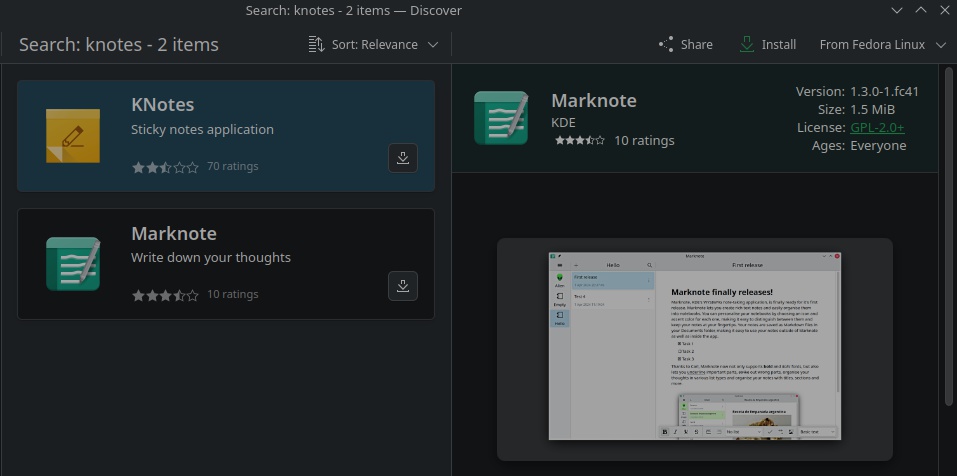The image size is (957, 476).
Task: Click 'Write down your thoughts' description
Action: pyautogui.click(x=211, y=258)
